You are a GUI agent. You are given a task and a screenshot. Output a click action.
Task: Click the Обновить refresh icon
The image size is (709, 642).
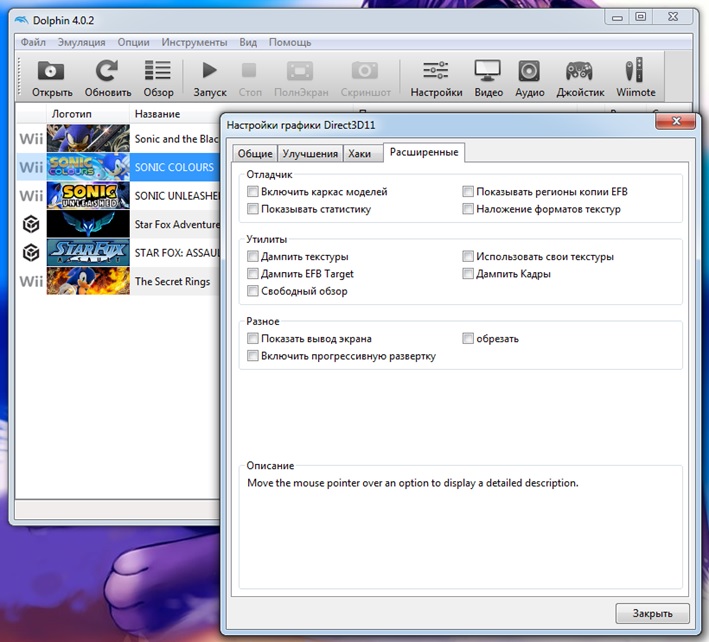click(107, 71)
